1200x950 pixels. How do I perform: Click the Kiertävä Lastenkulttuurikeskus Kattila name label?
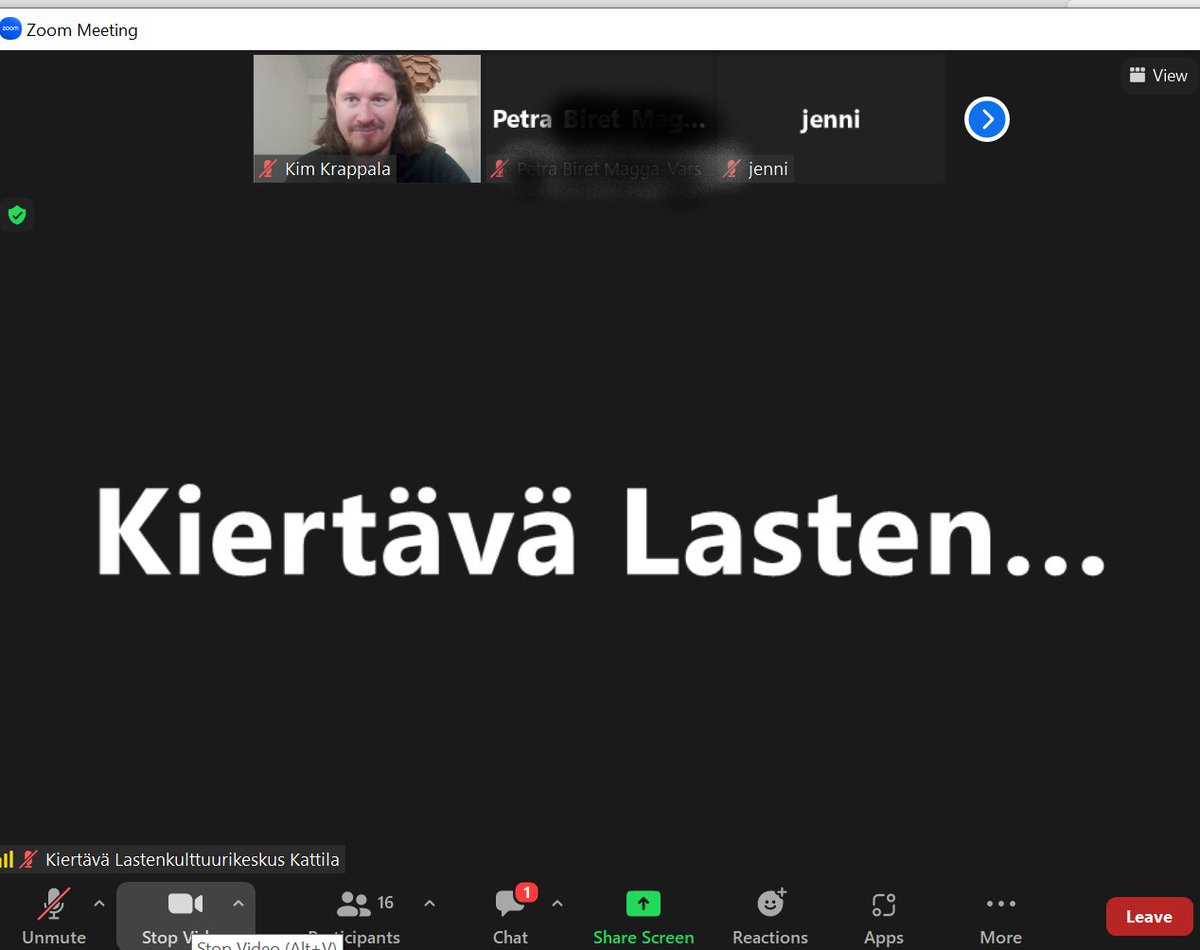[192, 859]
